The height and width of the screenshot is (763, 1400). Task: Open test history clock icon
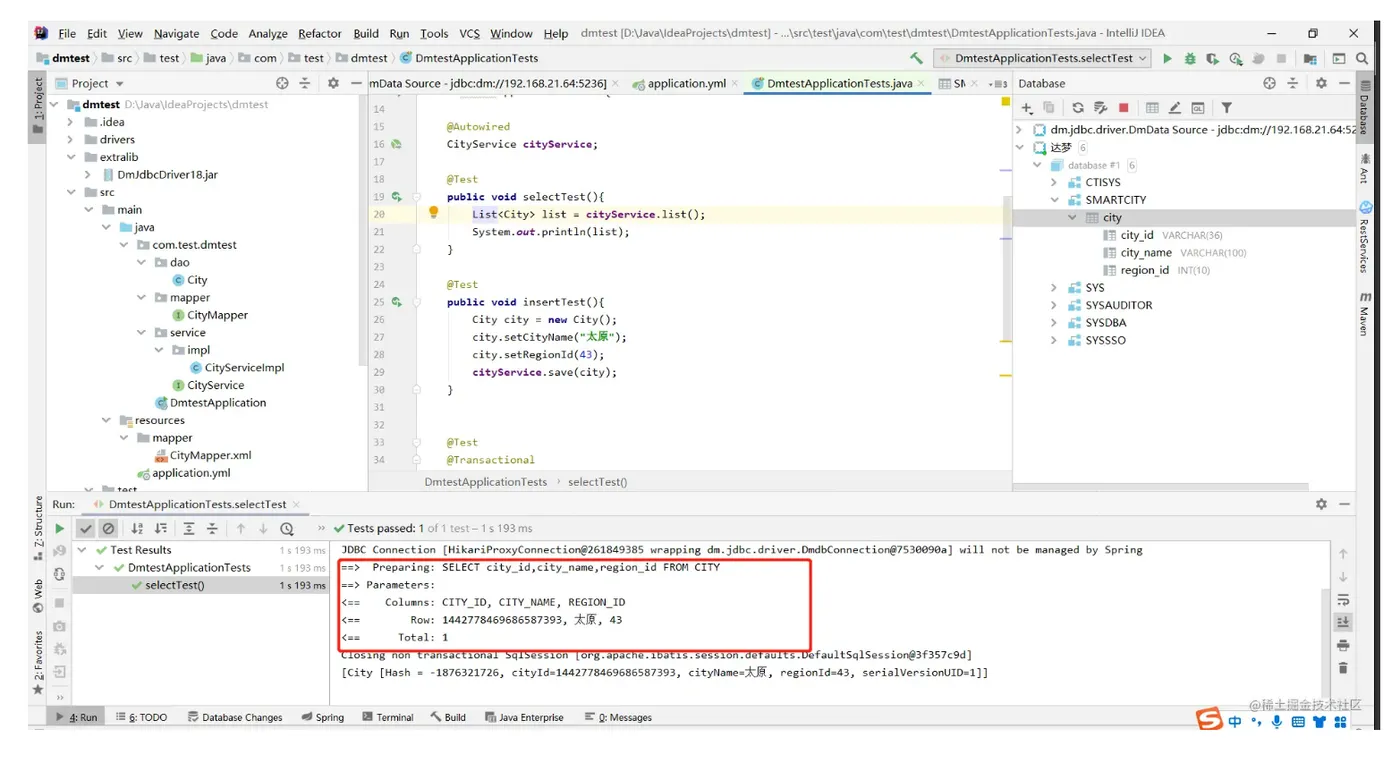click(x=287, y=529)
